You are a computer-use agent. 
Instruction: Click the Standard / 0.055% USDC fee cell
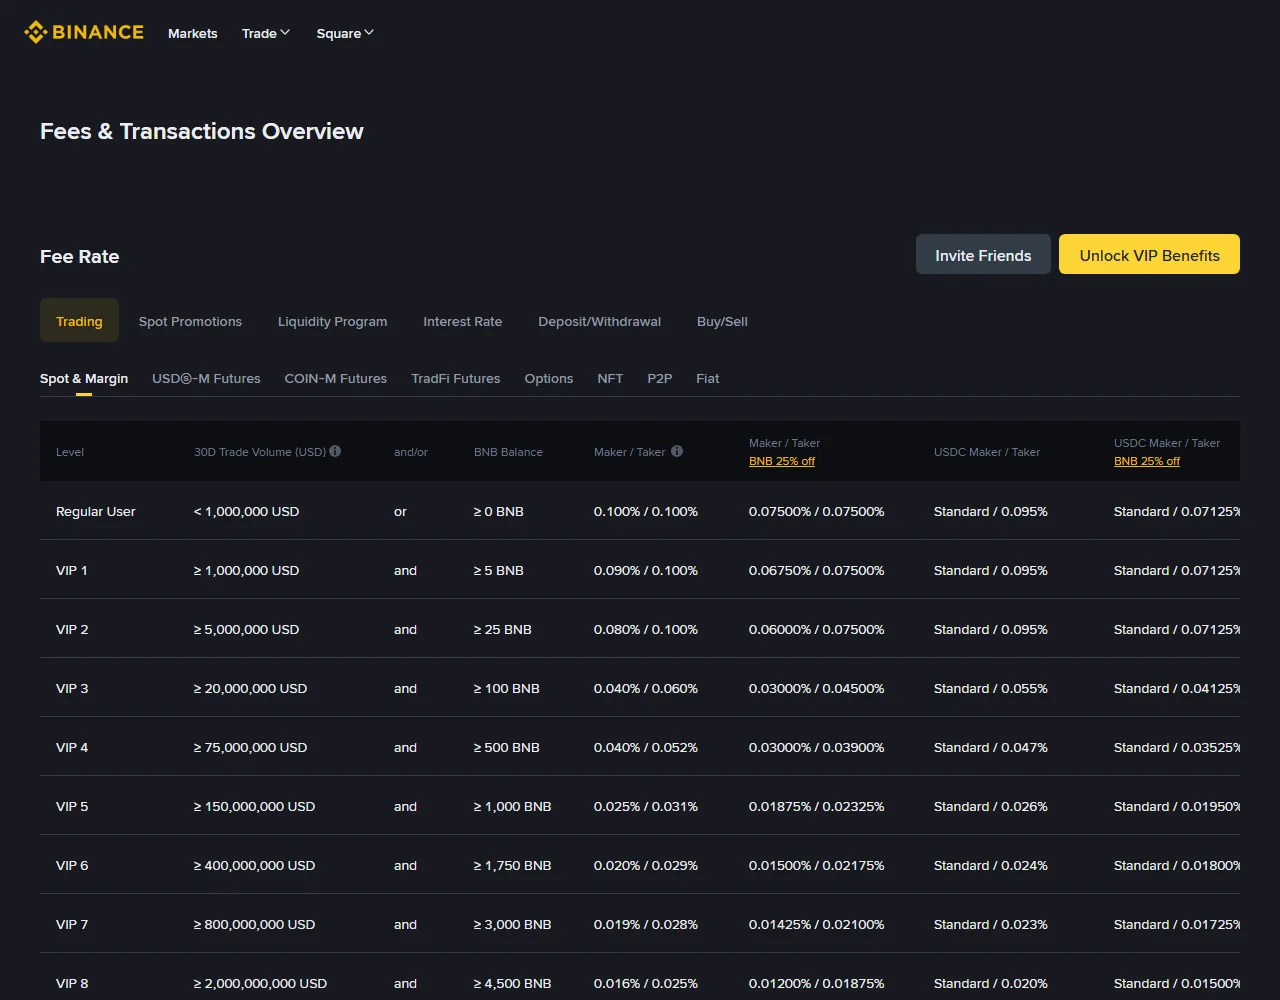[991, 688]
